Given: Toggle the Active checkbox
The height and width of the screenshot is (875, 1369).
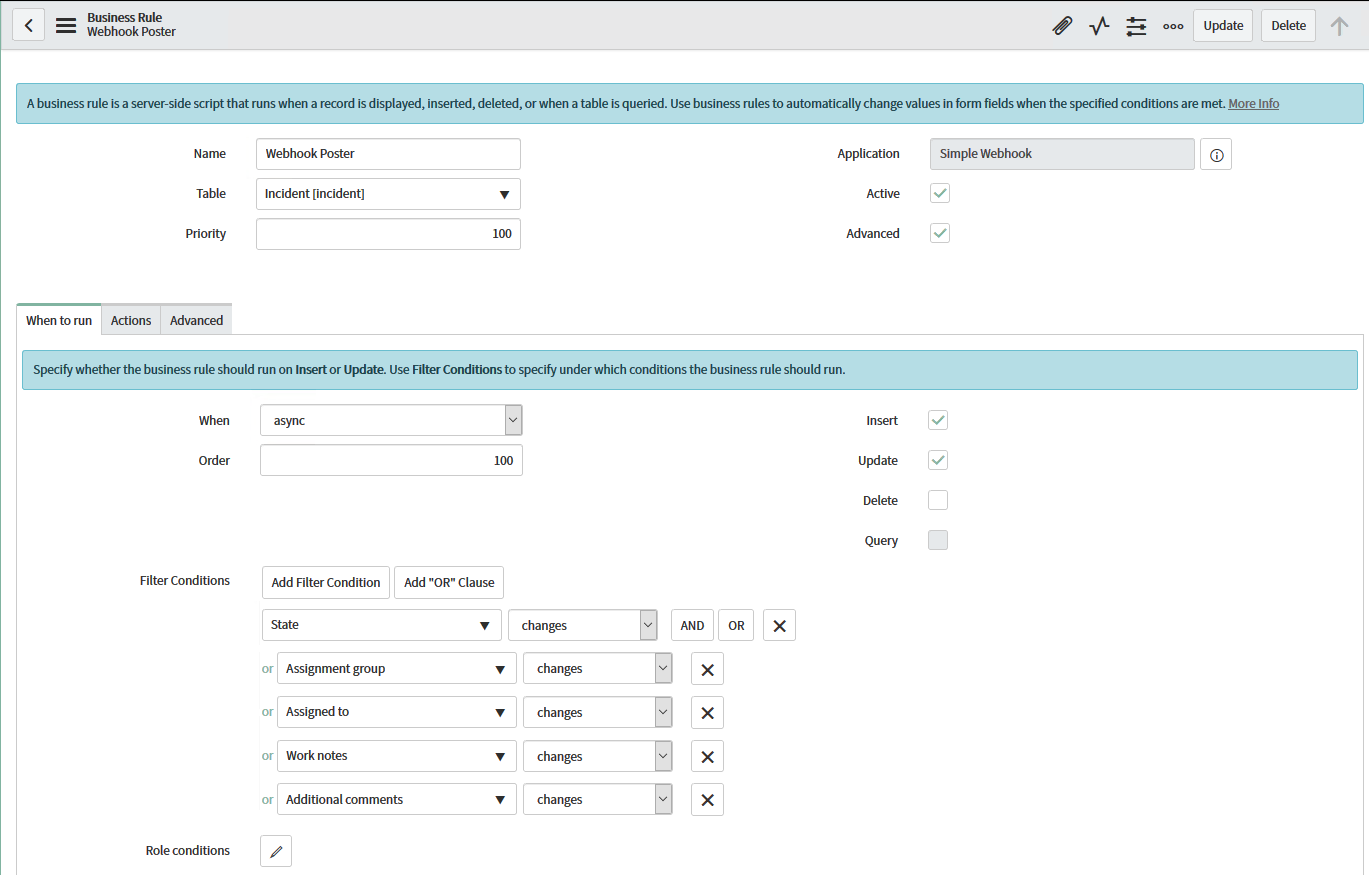Looking at the screenshot, I should pos(938,192).
